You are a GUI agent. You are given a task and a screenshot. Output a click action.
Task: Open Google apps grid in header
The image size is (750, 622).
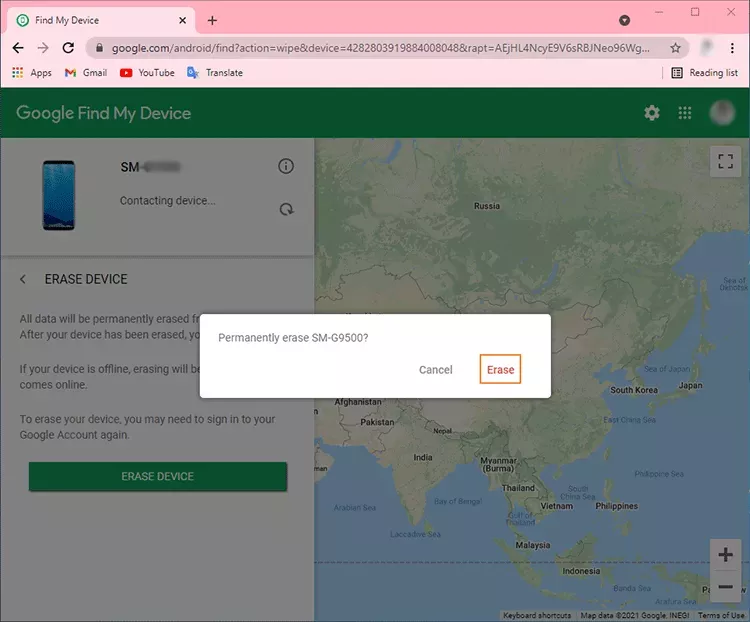(684, 113)
